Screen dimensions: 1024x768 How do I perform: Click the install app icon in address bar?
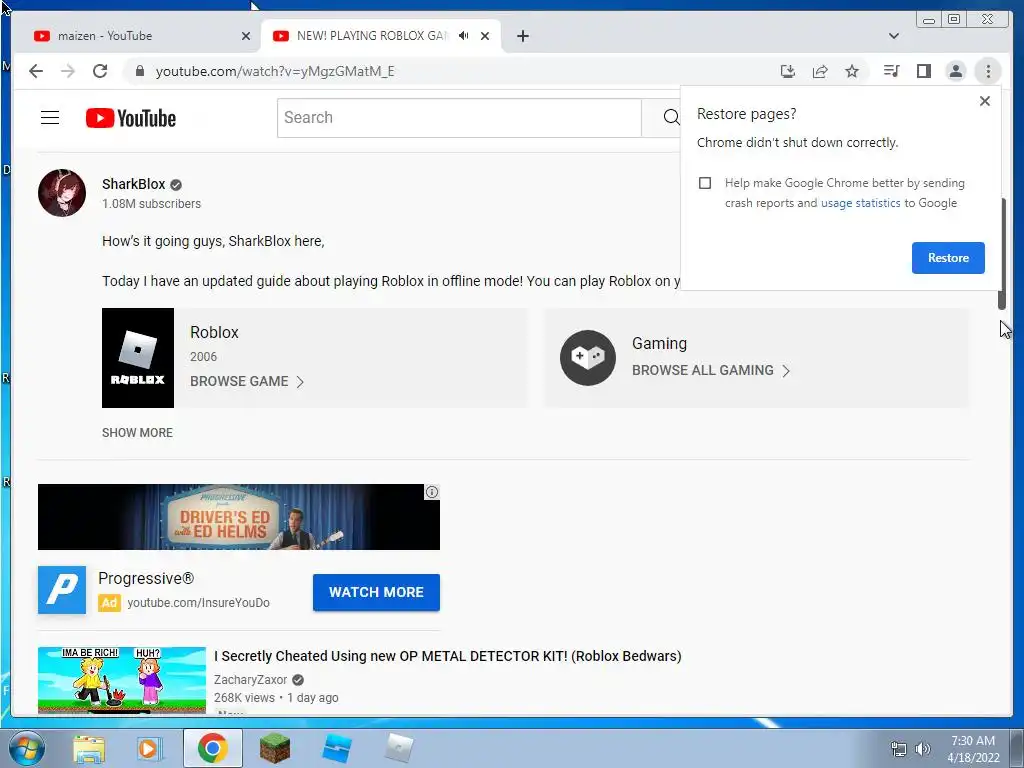tap(788, 71)
